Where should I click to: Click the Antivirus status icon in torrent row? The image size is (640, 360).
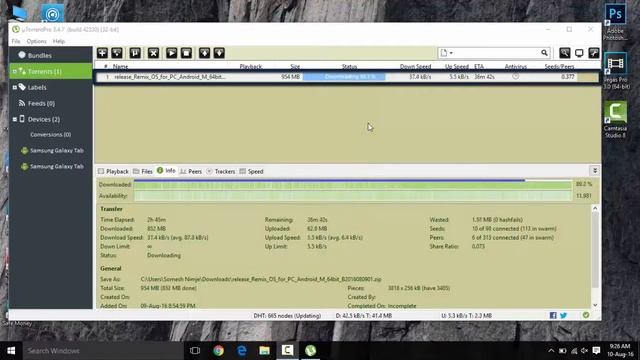pyautogui.click(x=516, y=76)
